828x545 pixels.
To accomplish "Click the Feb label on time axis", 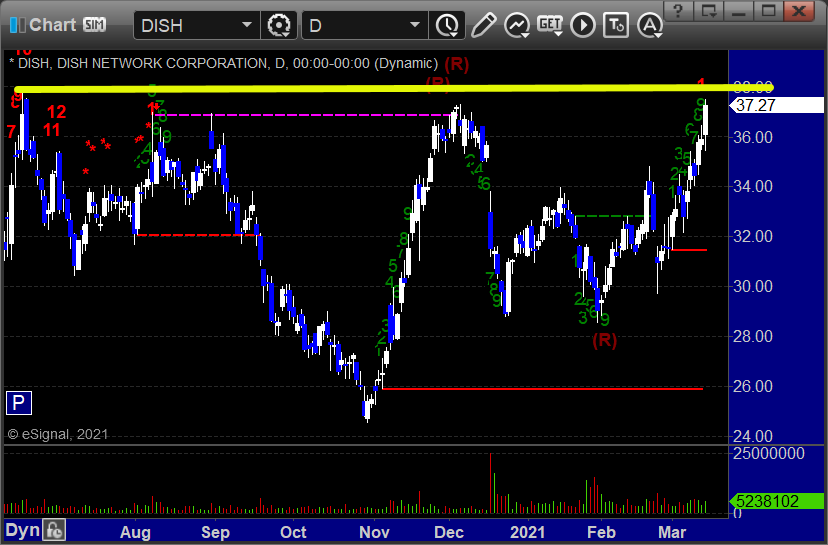I will click(x=601, y=532).
